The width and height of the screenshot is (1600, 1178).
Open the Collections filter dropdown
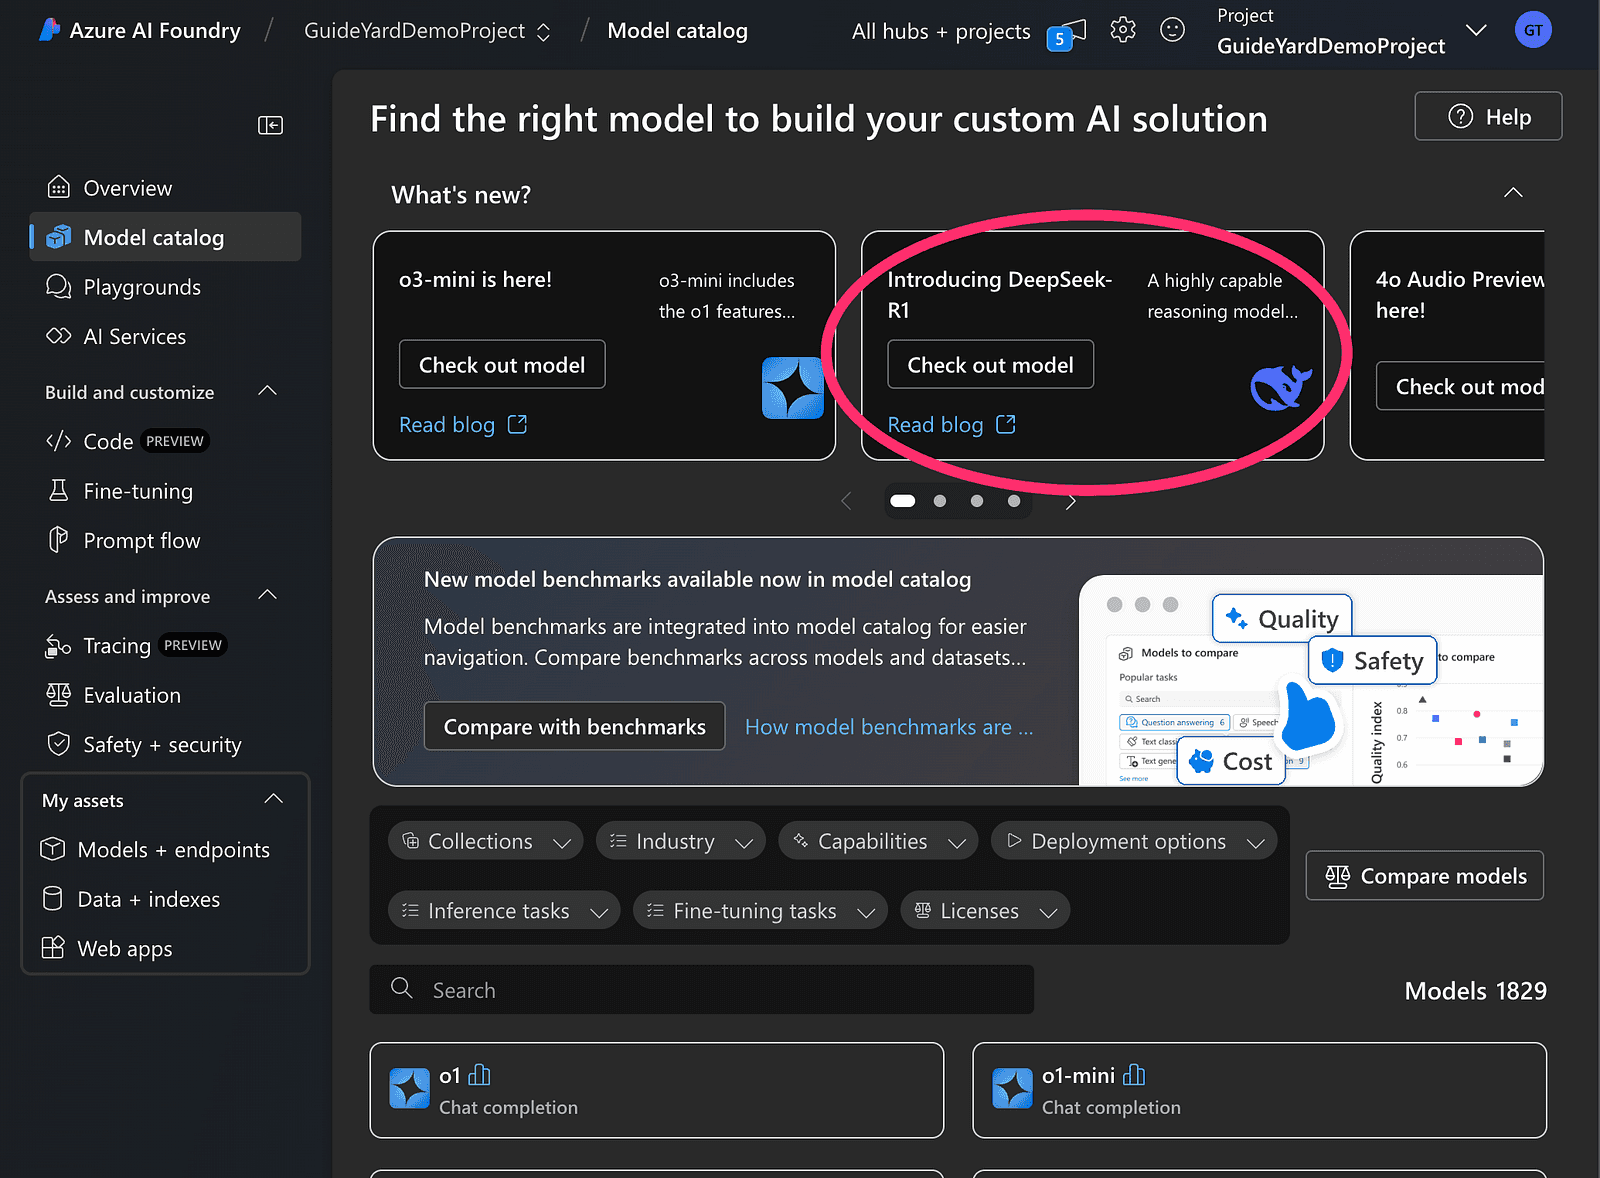tap(486, 841)
